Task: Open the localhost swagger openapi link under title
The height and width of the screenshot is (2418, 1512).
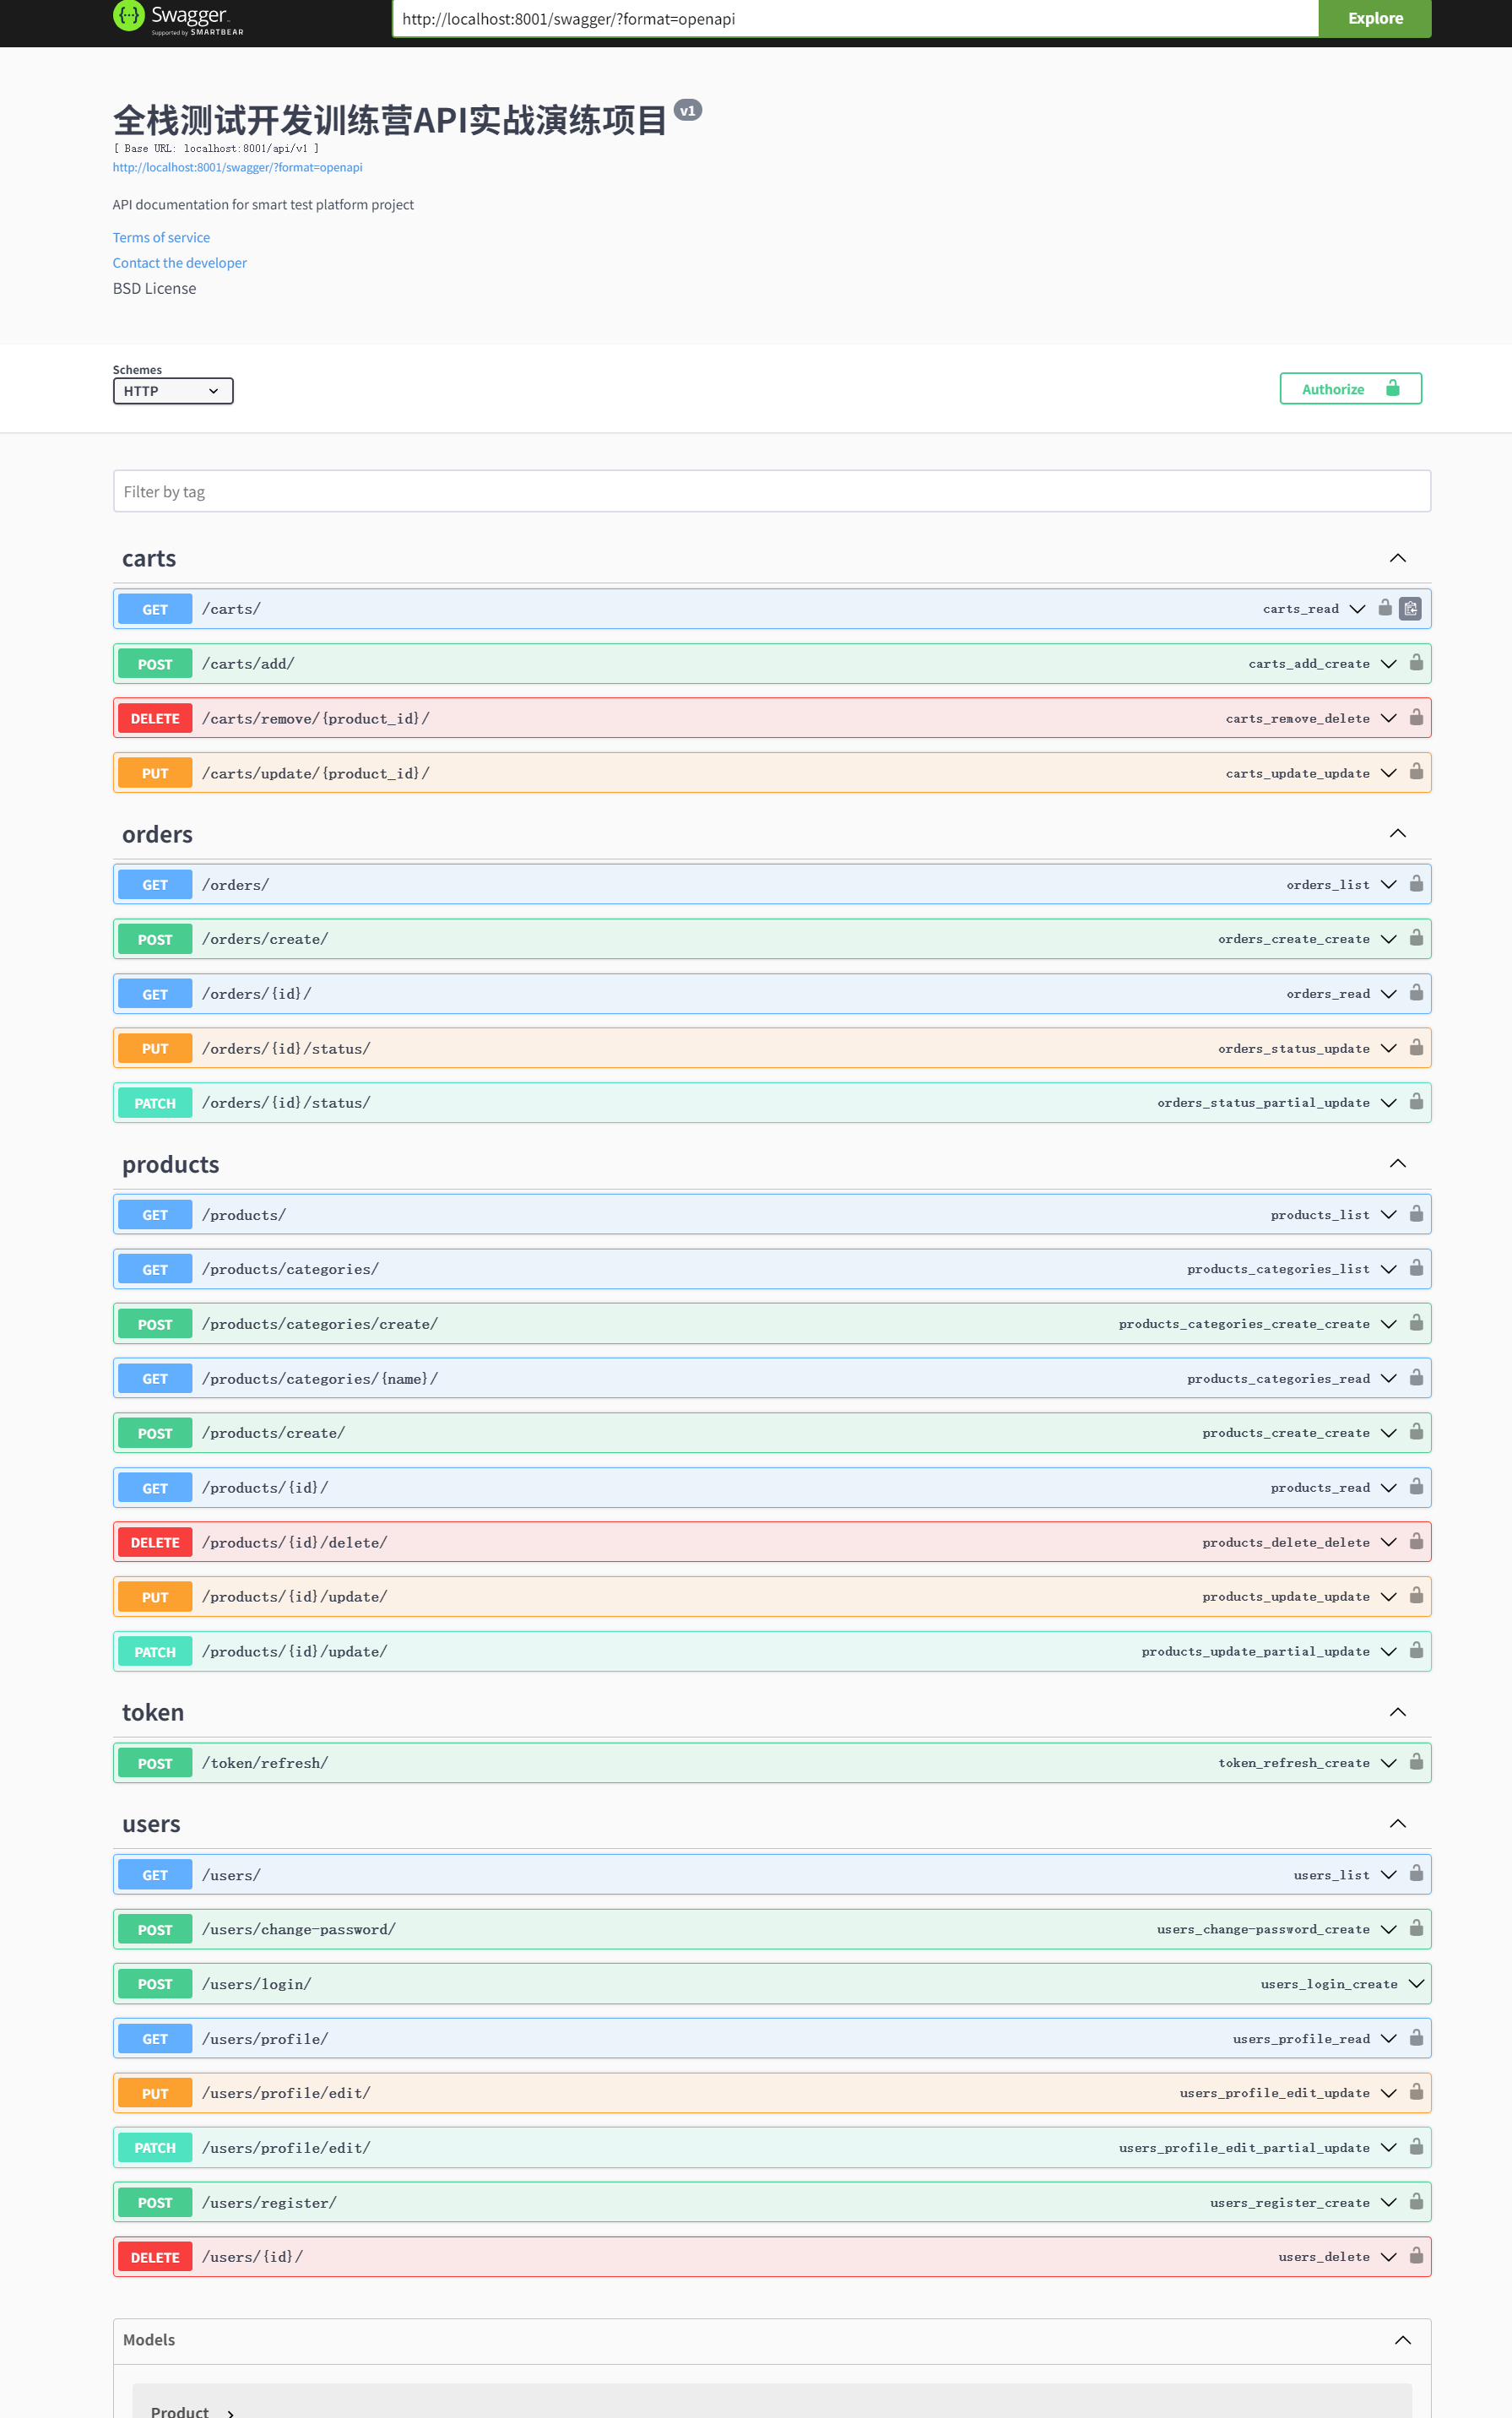Action: pyautogui.click(x=237, y=167)
